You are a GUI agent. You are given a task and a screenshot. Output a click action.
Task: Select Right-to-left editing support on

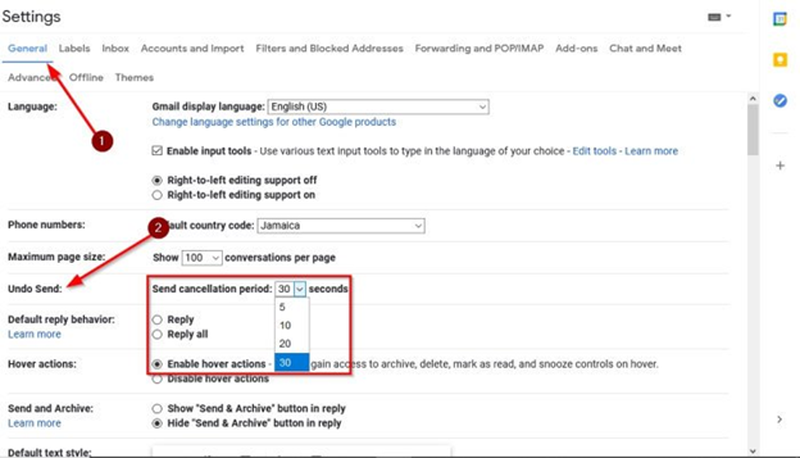(x=157, y=194)
